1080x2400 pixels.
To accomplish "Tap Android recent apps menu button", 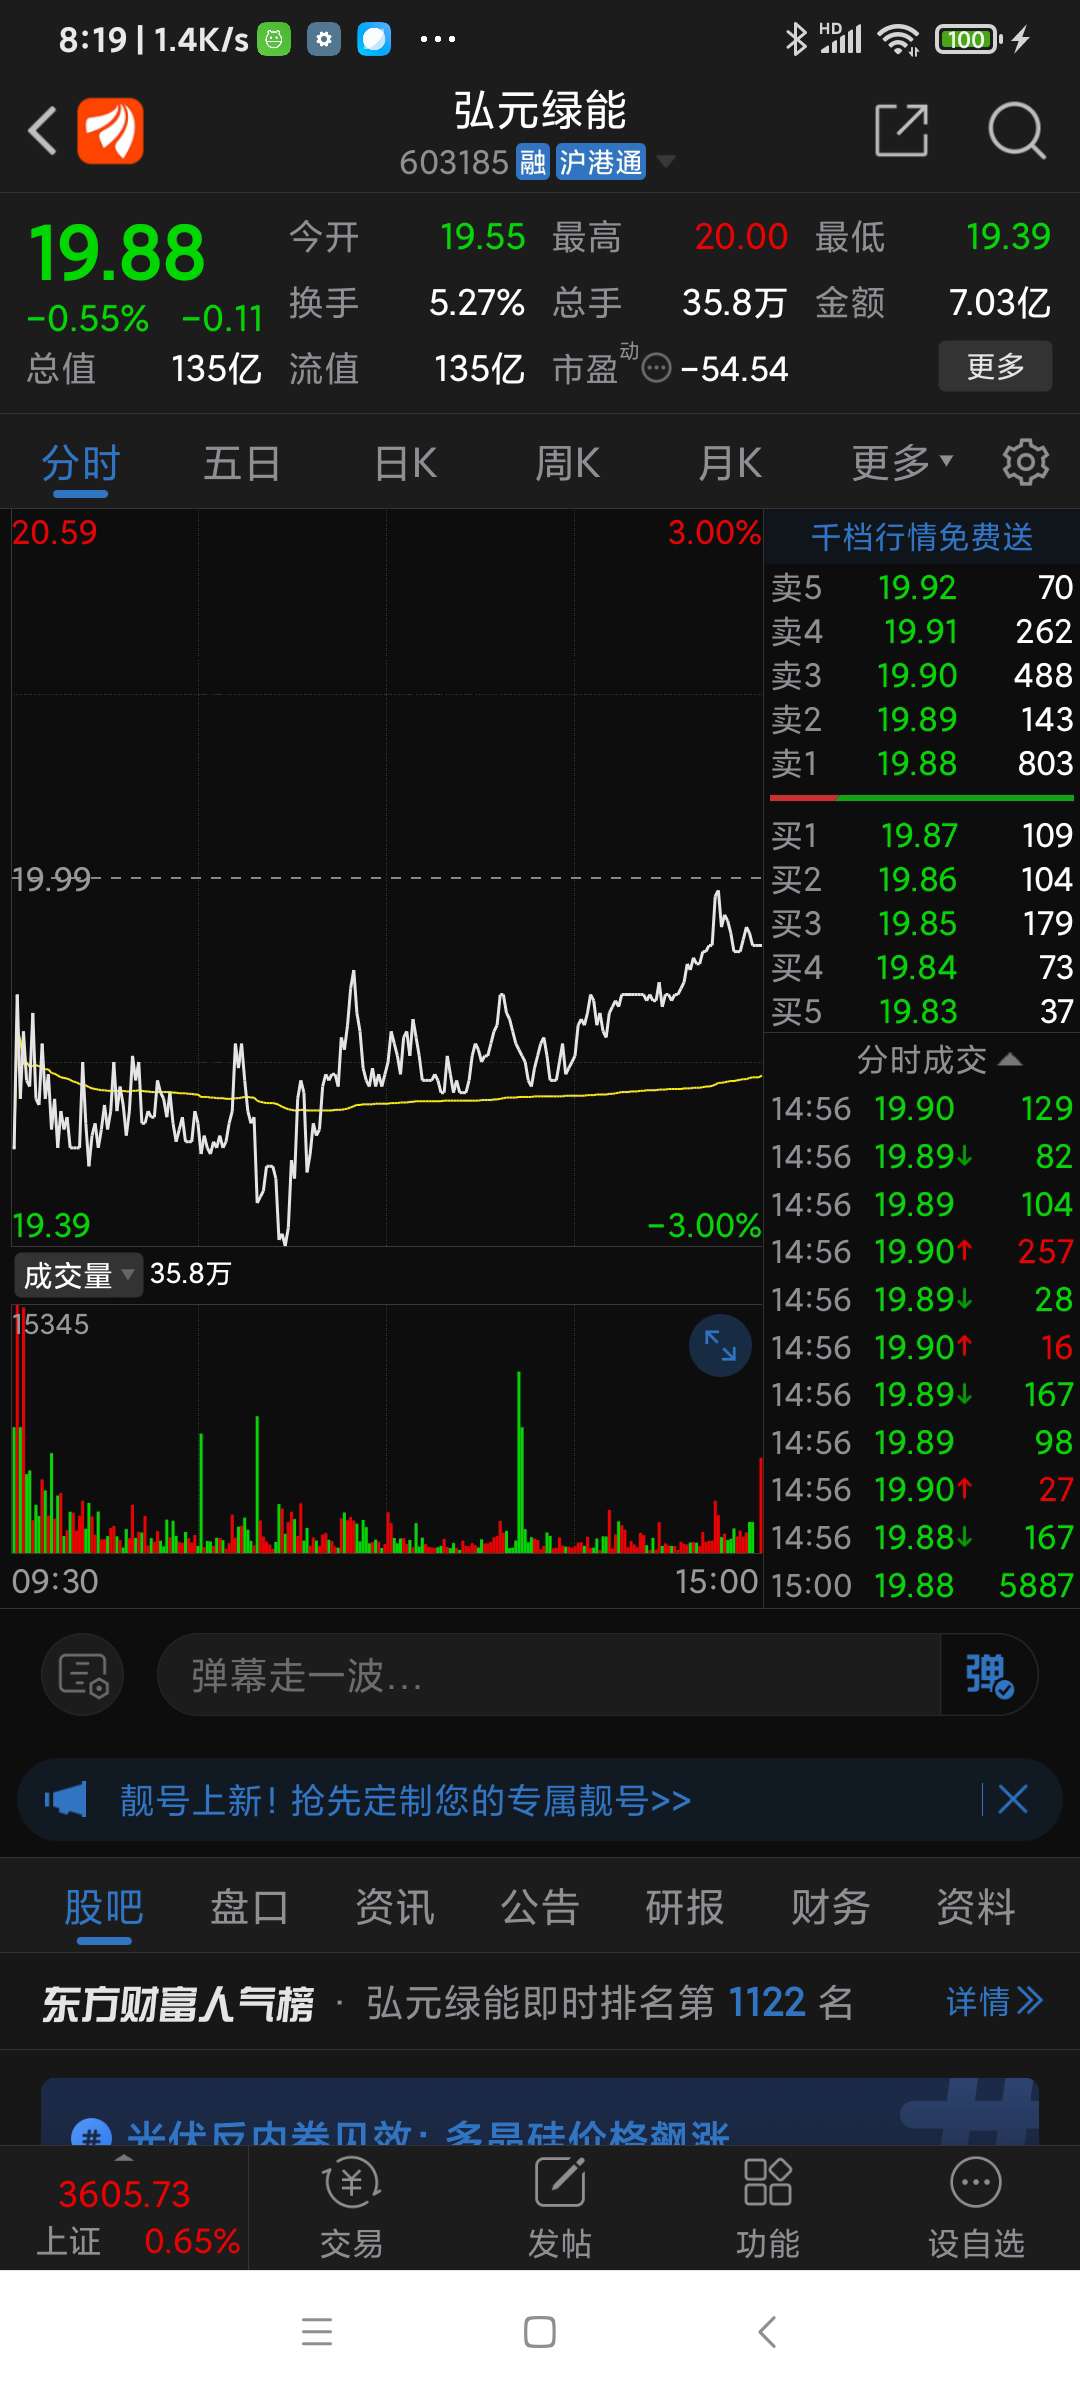I will click(x=317, y=2332).
